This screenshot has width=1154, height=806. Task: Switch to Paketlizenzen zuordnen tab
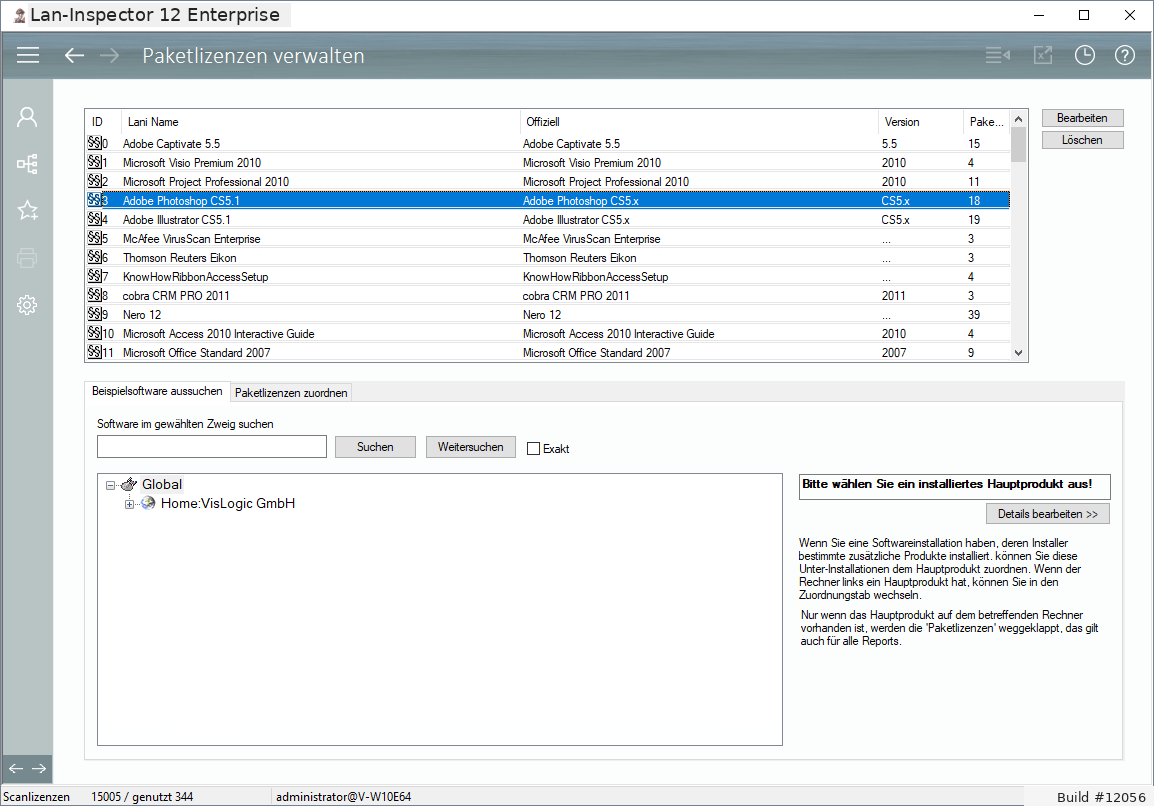click(291, 393)
